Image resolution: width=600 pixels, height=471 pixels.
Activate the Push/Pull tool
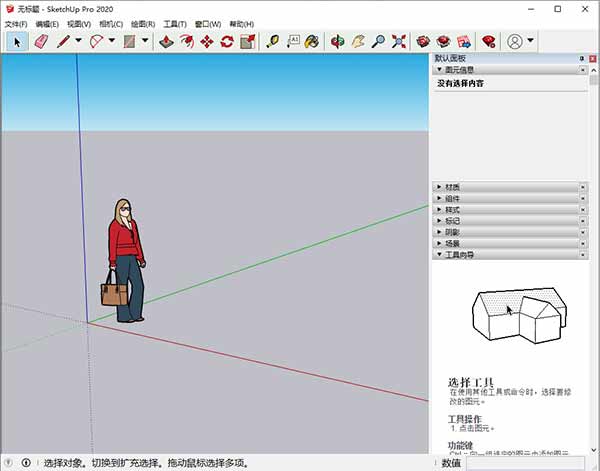click(x=166, y=42)
